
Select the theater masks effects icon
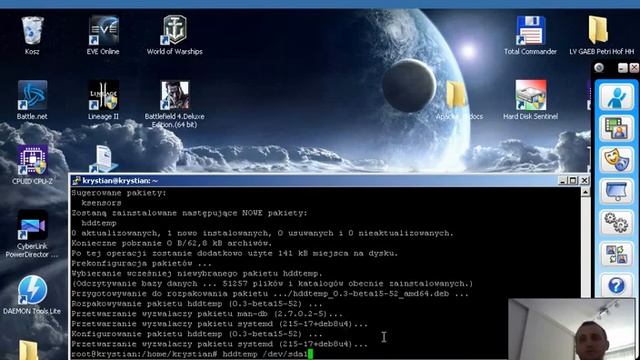point(616,160)
